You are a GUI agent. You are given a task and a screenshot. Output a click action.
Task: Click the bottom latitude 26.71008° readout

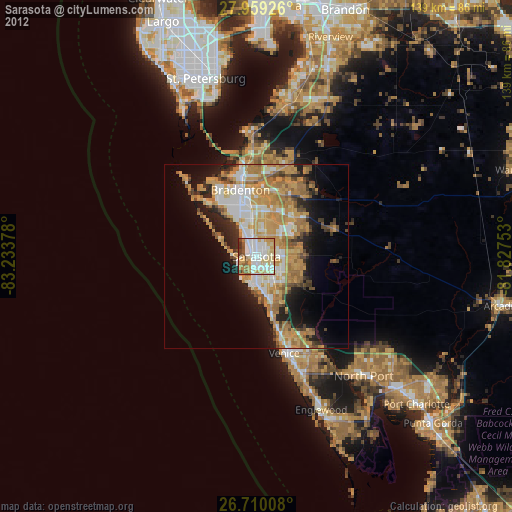tap(256, 504)
